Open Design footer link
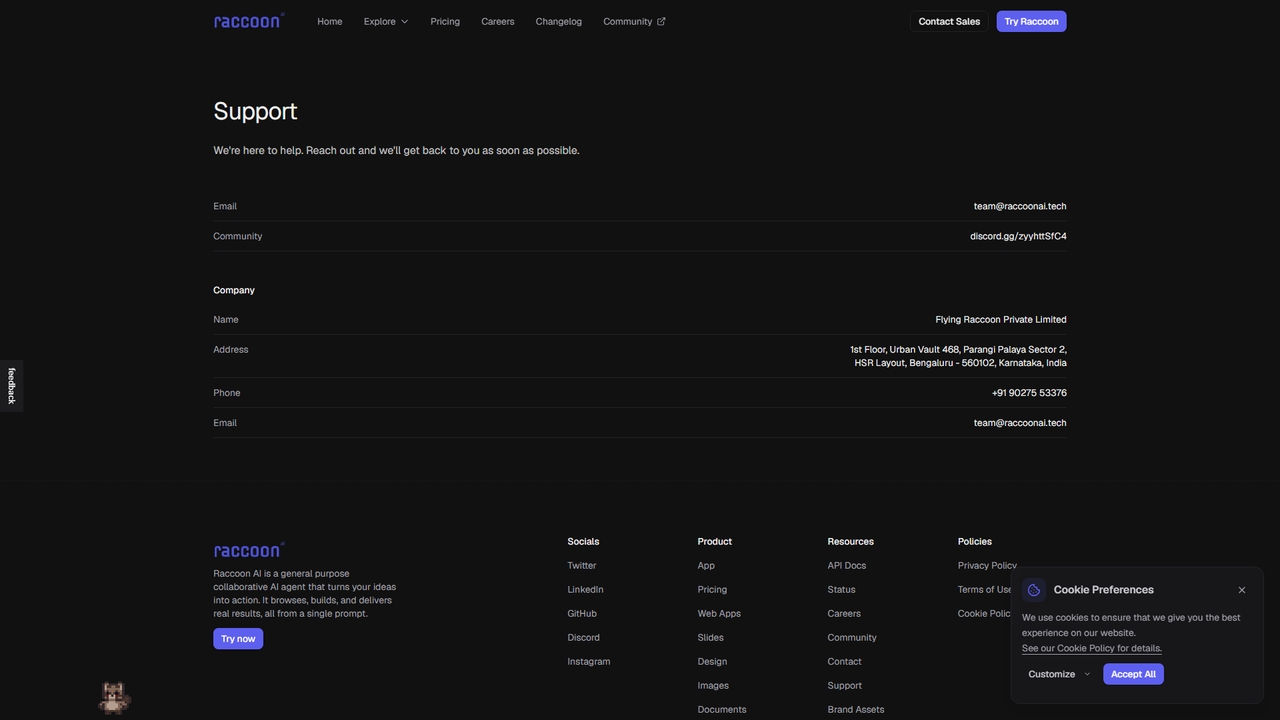The width and height of the screenshot is (1280, 720). tap(712, 661)
